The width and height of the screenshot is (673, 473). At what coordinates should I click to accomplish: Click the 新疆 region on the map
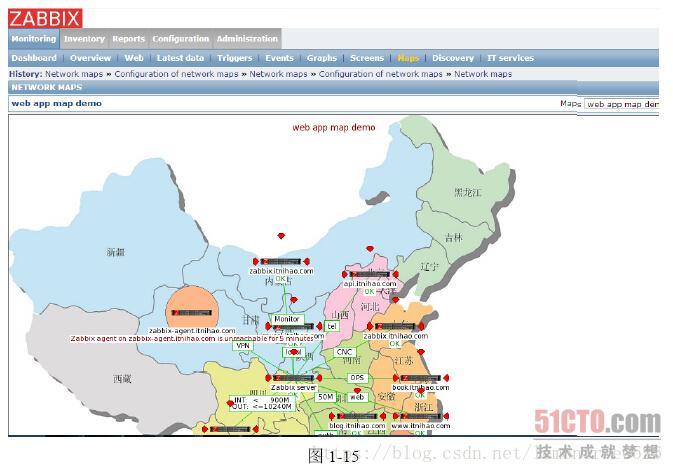tap(116, 252)
